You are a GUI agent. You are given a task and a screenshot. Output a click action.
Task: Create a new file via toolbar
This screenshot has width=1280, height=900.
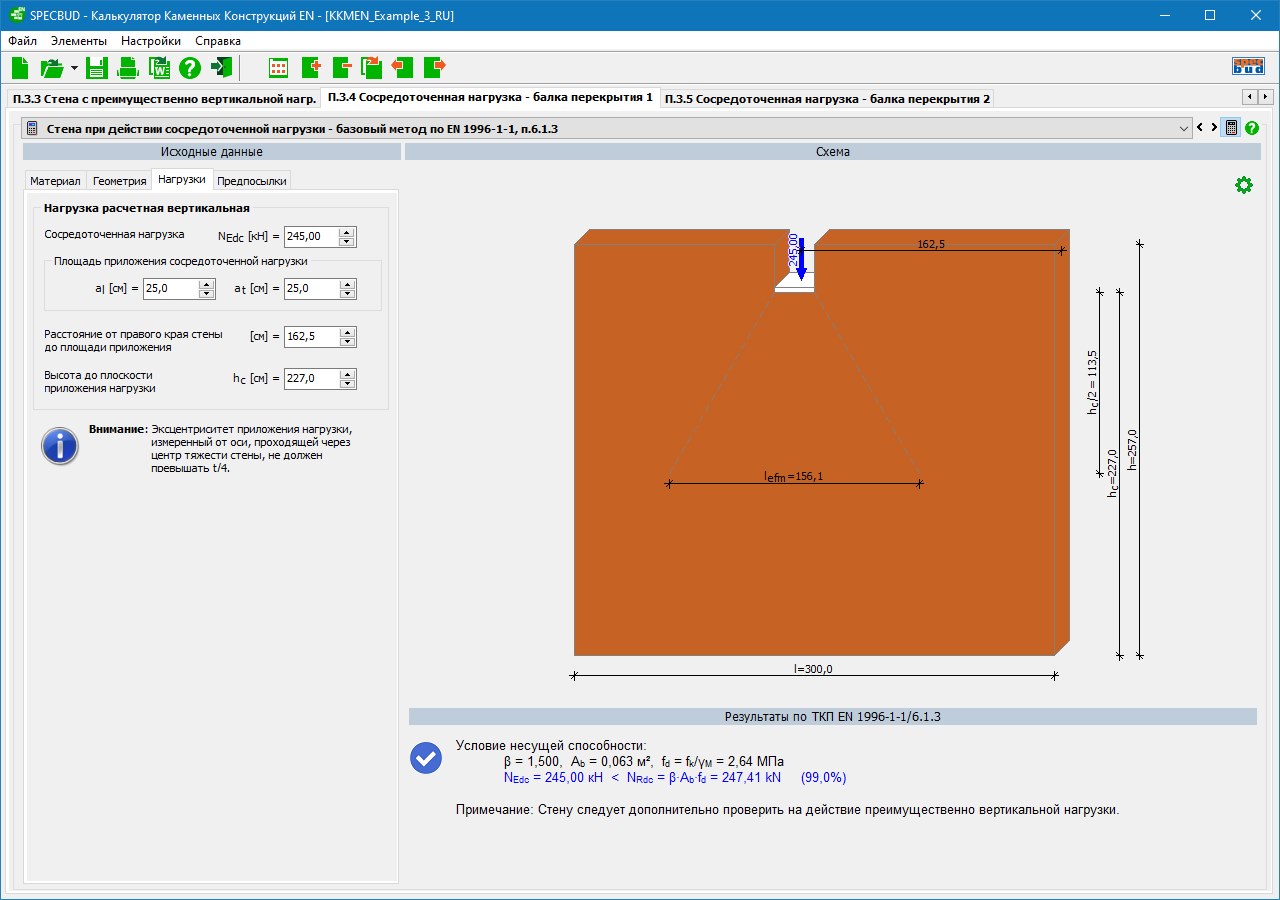point(20,68)
